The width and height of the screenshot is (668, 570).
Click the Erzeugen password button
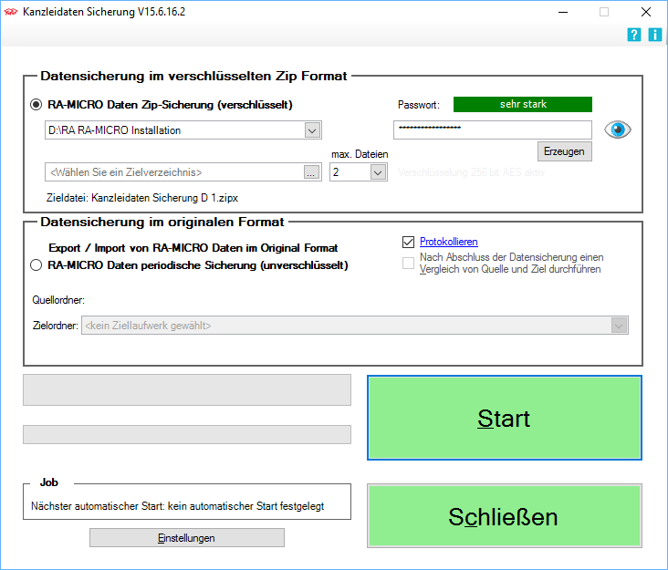click(564, 151)
